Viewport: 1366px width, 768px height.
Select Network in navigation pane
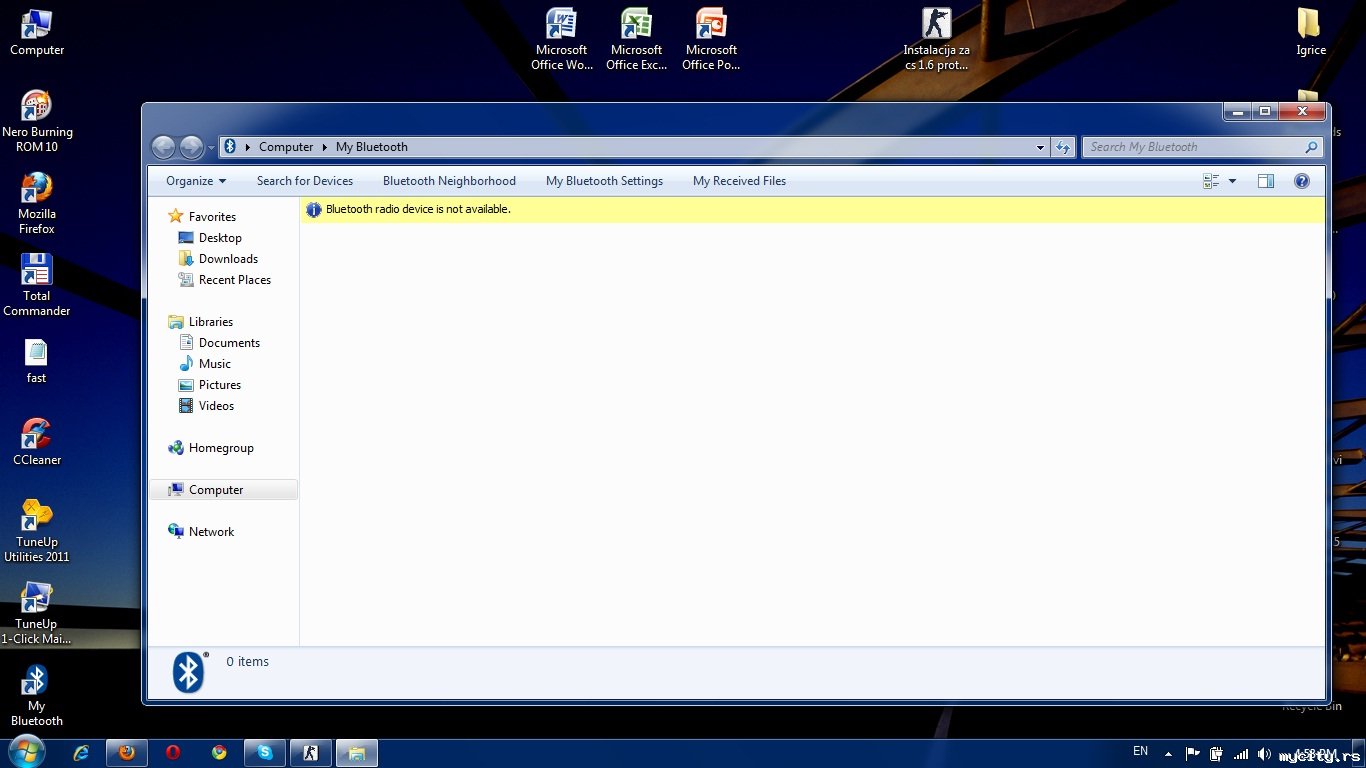coord(211,532)
